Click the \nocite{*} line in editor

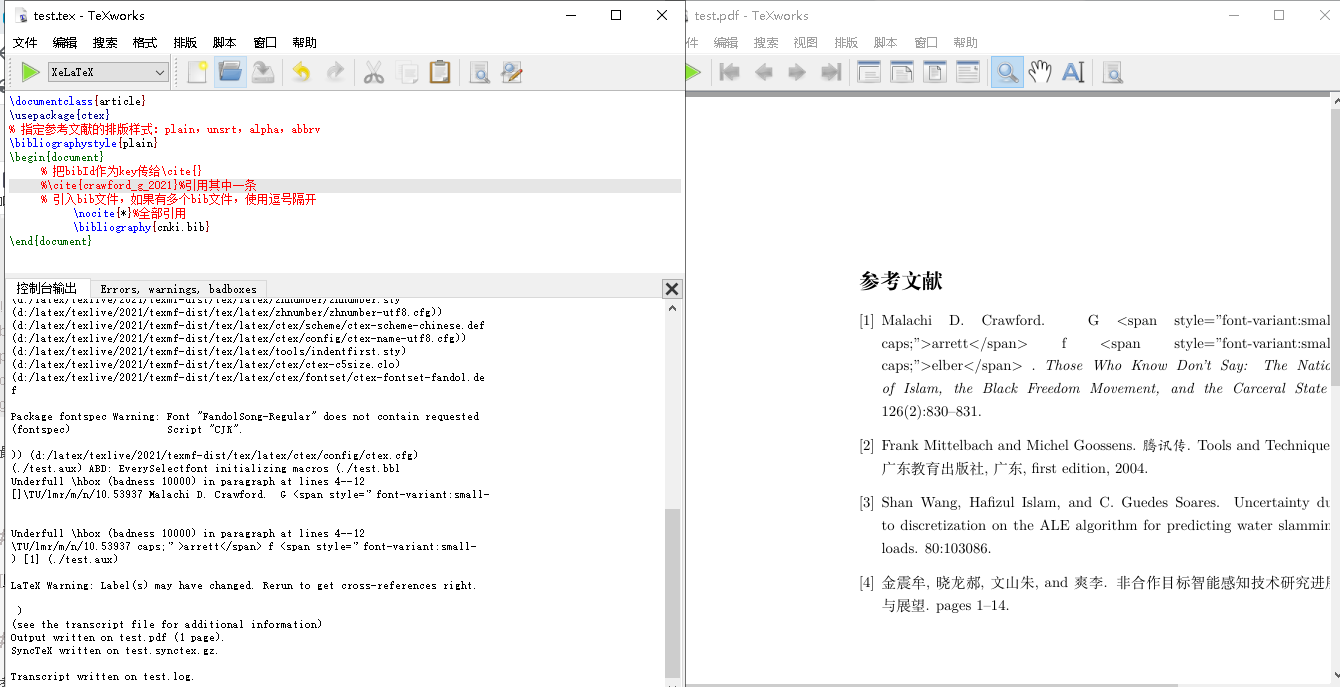[130, 213]
